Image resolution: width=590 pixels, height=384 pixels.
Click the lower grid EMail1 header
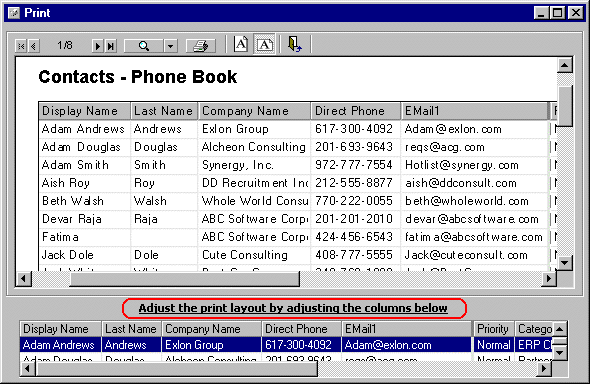coord(407,329)
